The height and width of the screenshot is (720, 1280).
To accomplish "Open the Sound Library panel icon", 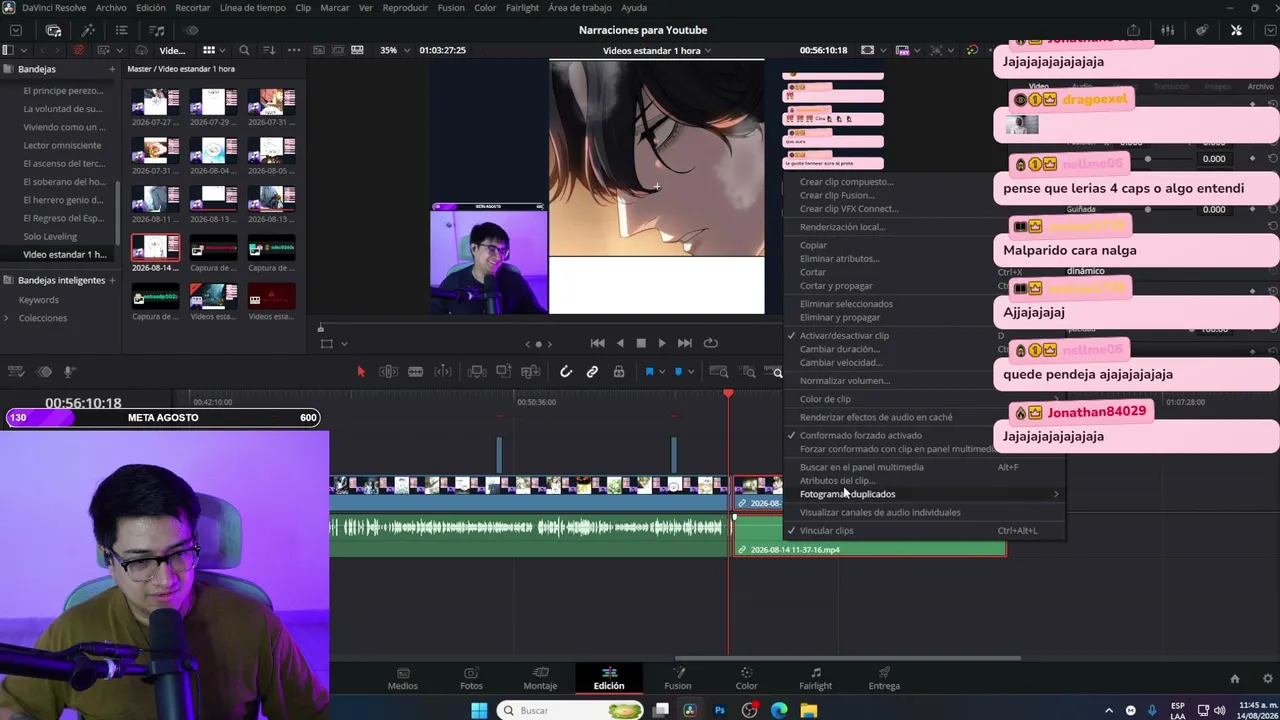I will pyautogui.click(x=157, y=30).
